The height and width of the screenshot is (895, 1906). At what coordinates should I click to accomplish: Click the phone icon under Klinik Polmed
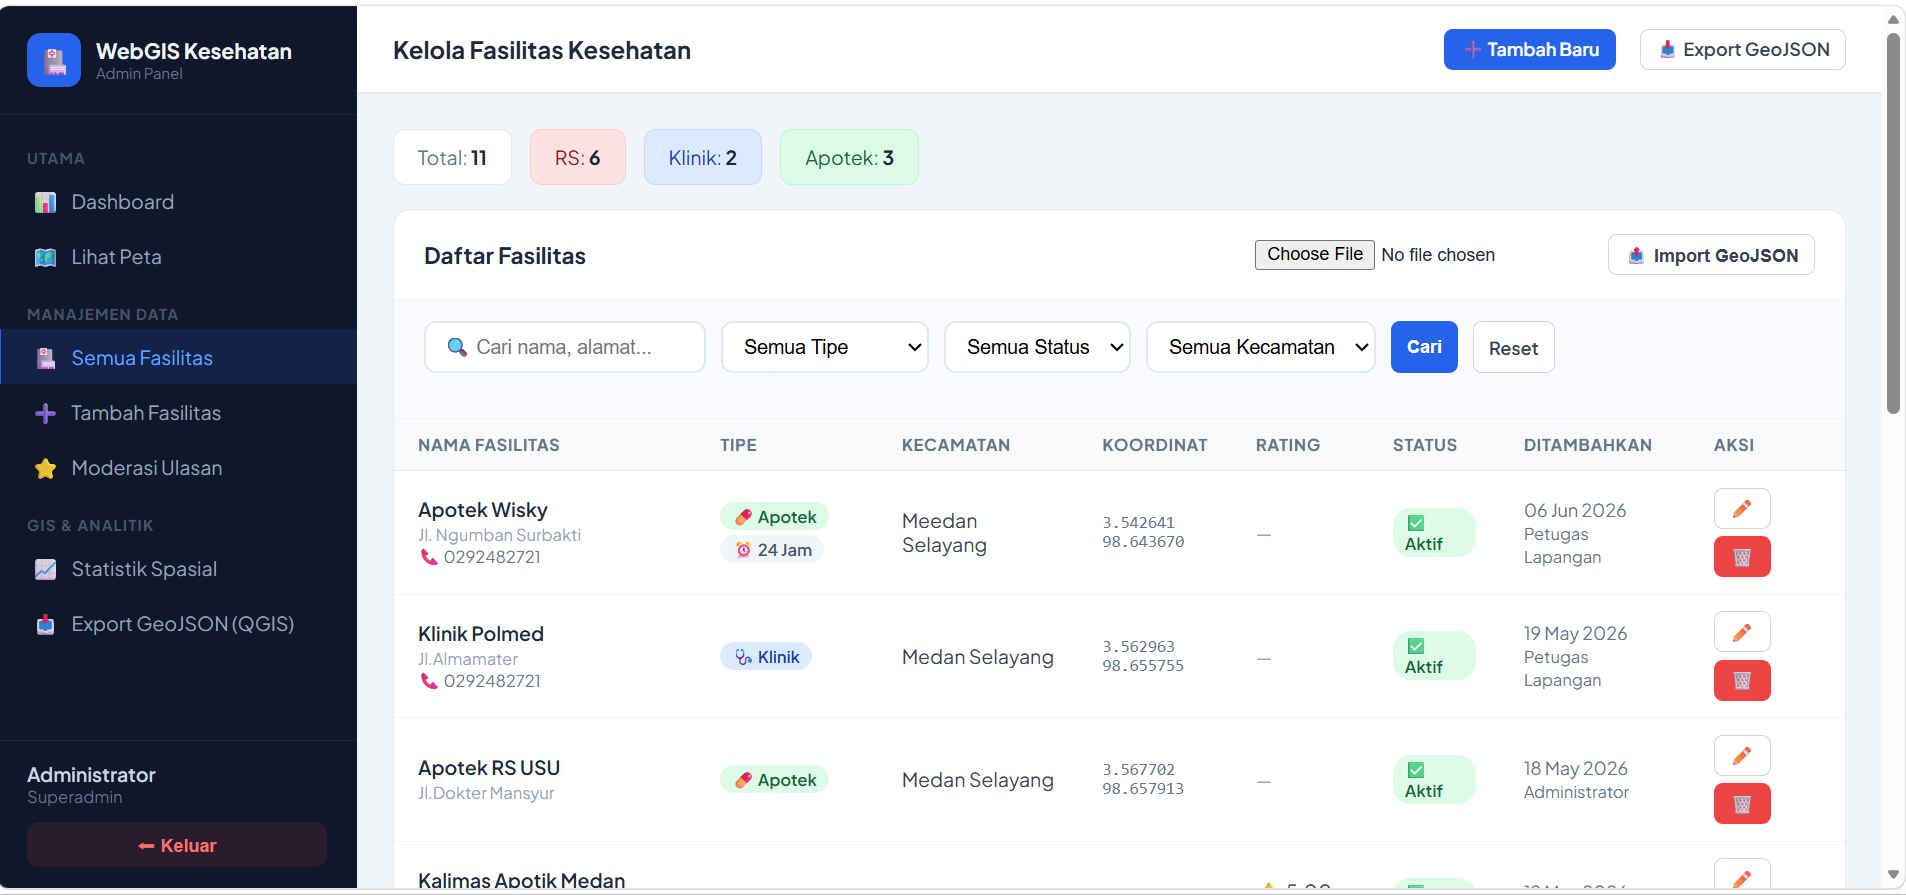tap(429, 681)
